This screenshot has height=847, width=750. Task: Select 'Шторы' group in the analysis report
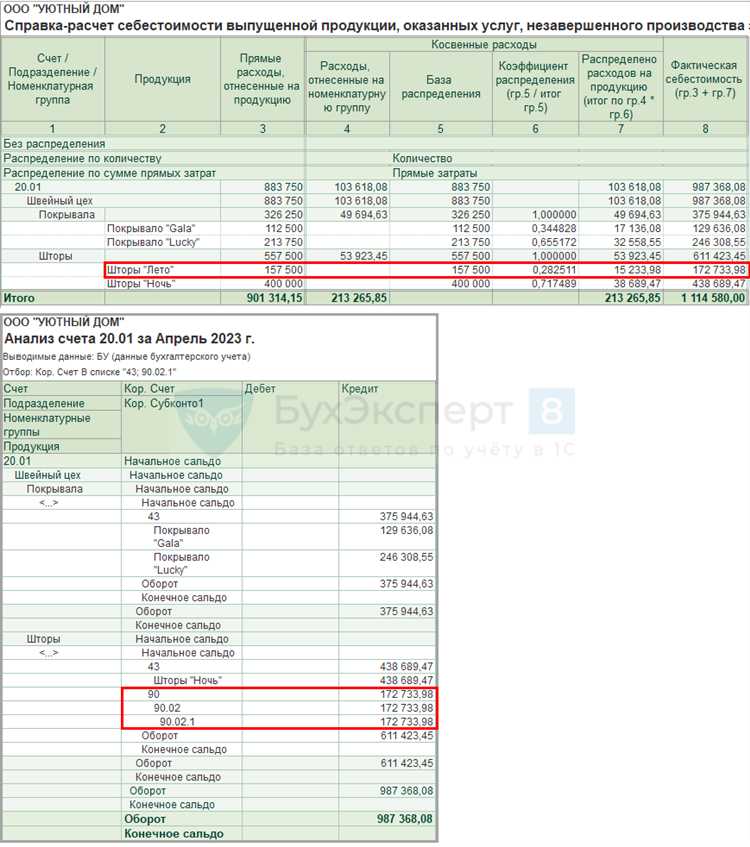[43, 639]
